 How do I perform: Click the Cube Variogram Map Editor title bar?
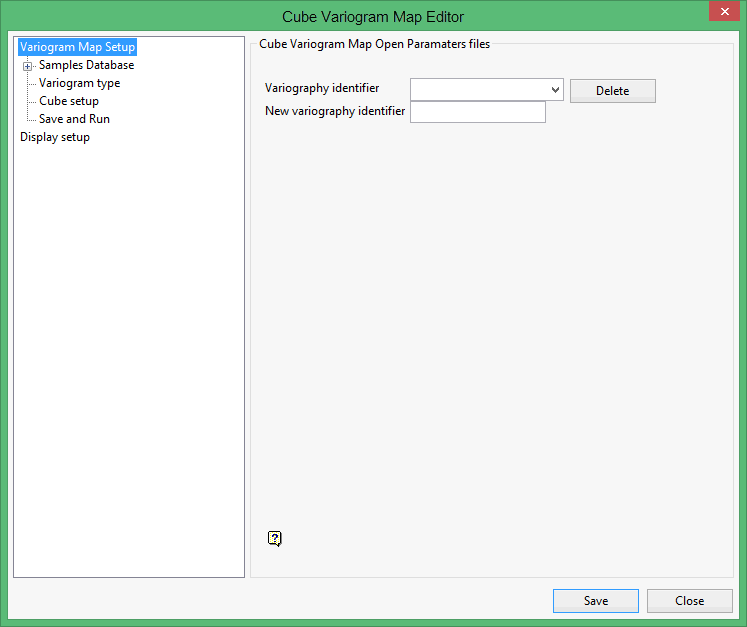[x=373, y=16]
